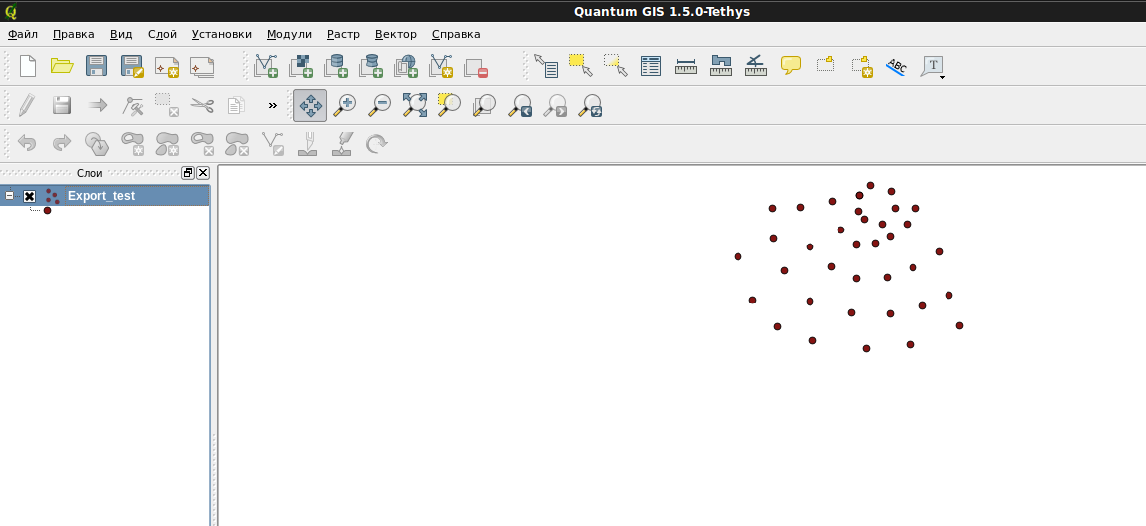Toggle editing pencil icon
Image resolution: width=1146 pixels, height=526 pixels.
click(x=27, y=104)
